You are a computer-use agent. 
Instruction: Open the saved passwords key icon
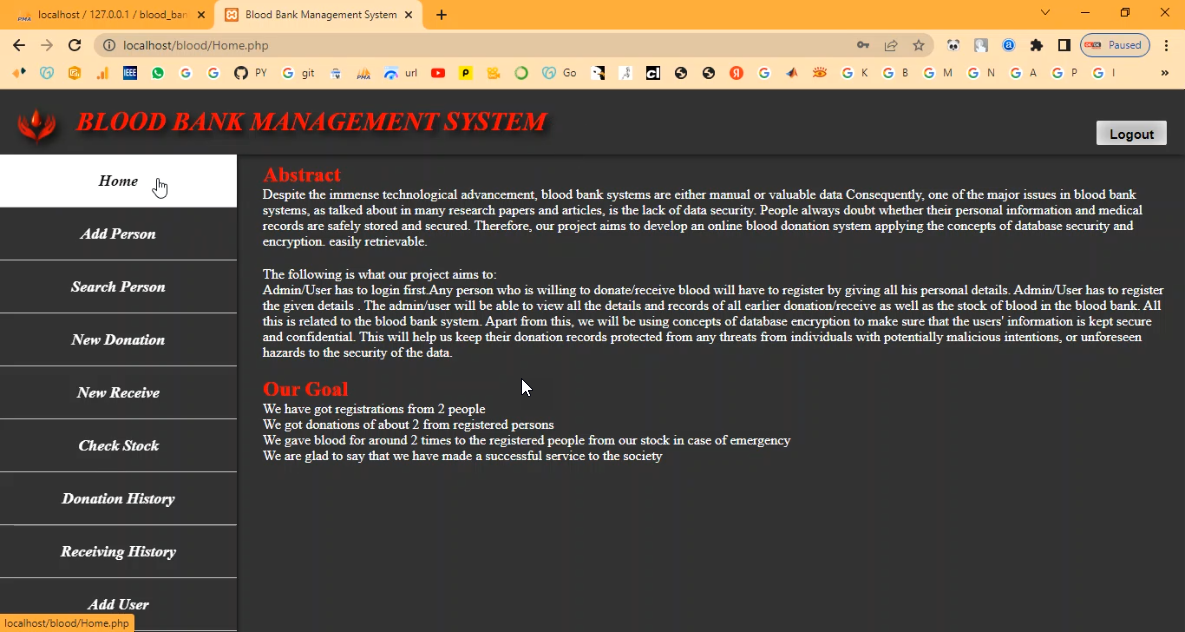(863, 45)
